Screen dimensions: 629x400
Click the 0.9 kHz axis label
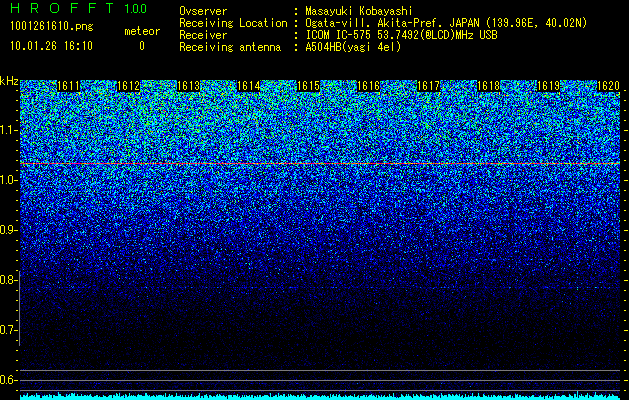click(8, 230)
